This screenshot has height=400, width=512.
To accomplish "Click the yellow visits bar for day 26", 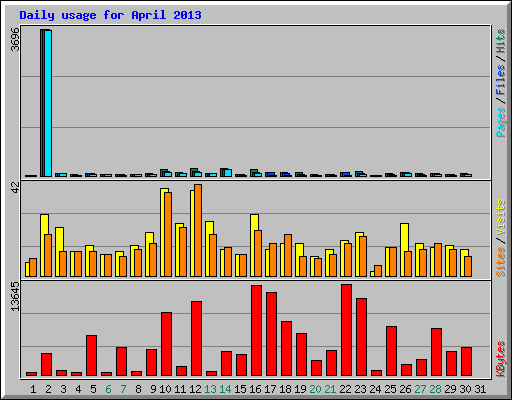I will coord(403,250).
